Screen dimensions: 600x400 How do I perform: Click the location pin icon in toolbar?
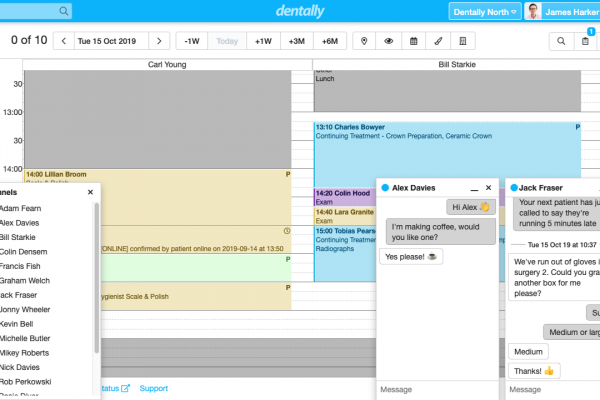pos(364,41)
